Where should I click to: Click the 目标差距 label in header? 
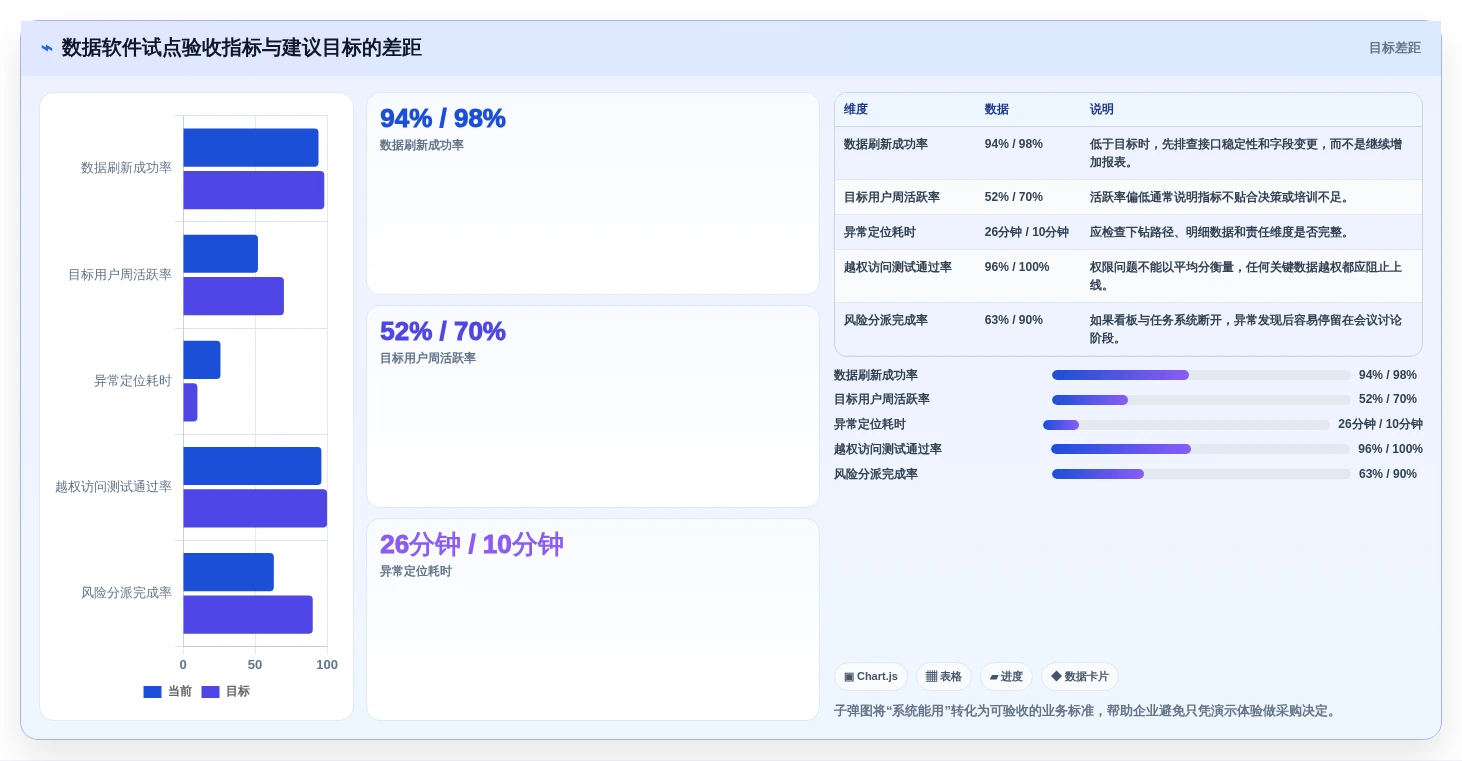1394,48
